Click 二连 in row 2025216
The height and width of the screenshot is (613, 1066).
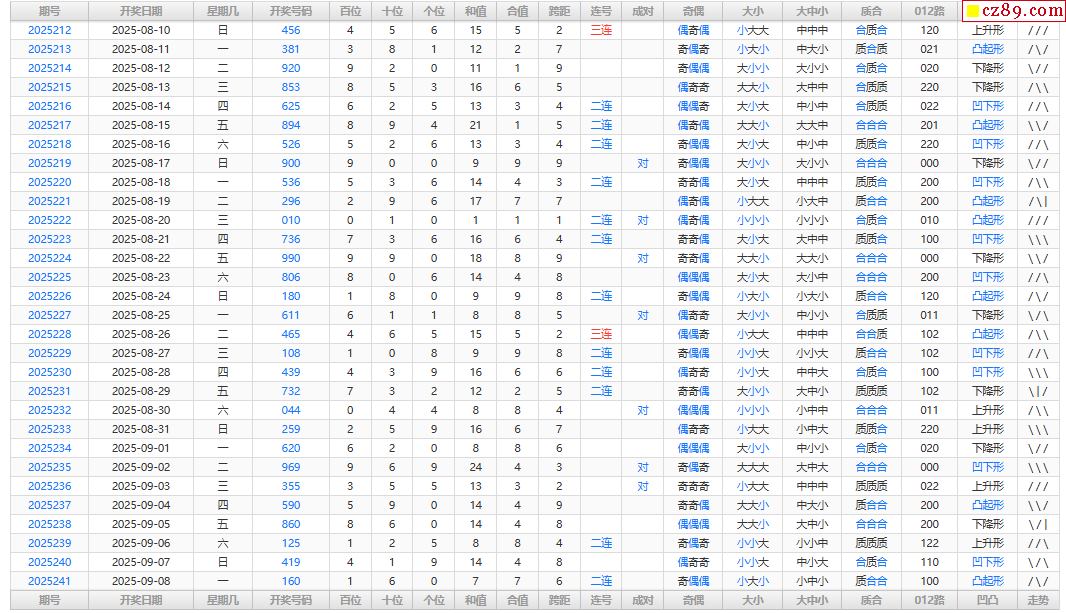[601, 106]
